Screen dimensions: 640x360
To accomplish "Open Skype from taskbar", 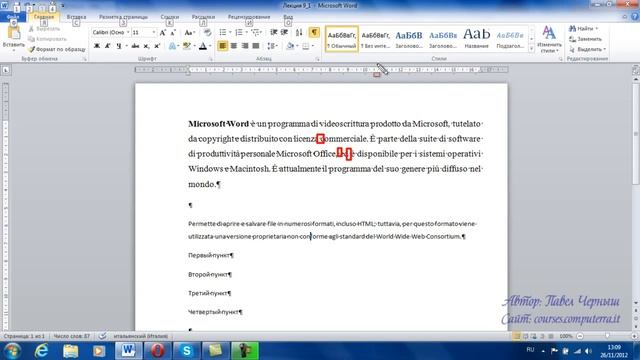I will click(x=187, y=351).
